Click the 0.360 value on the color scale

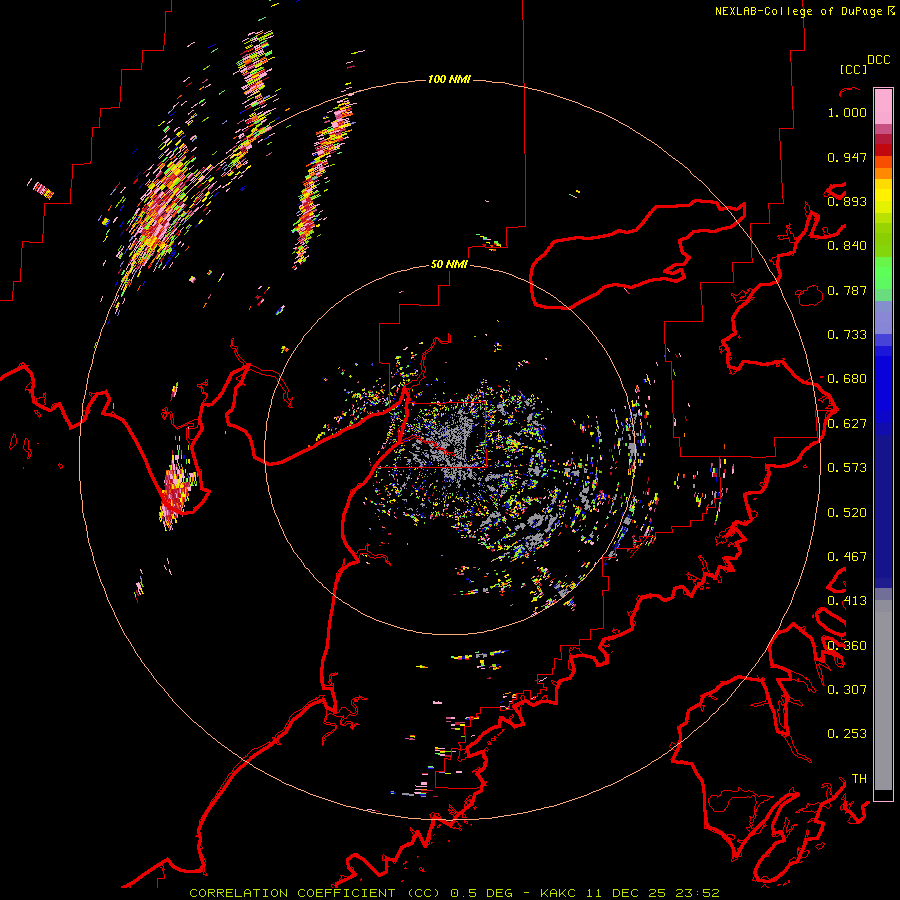(847, 646)
